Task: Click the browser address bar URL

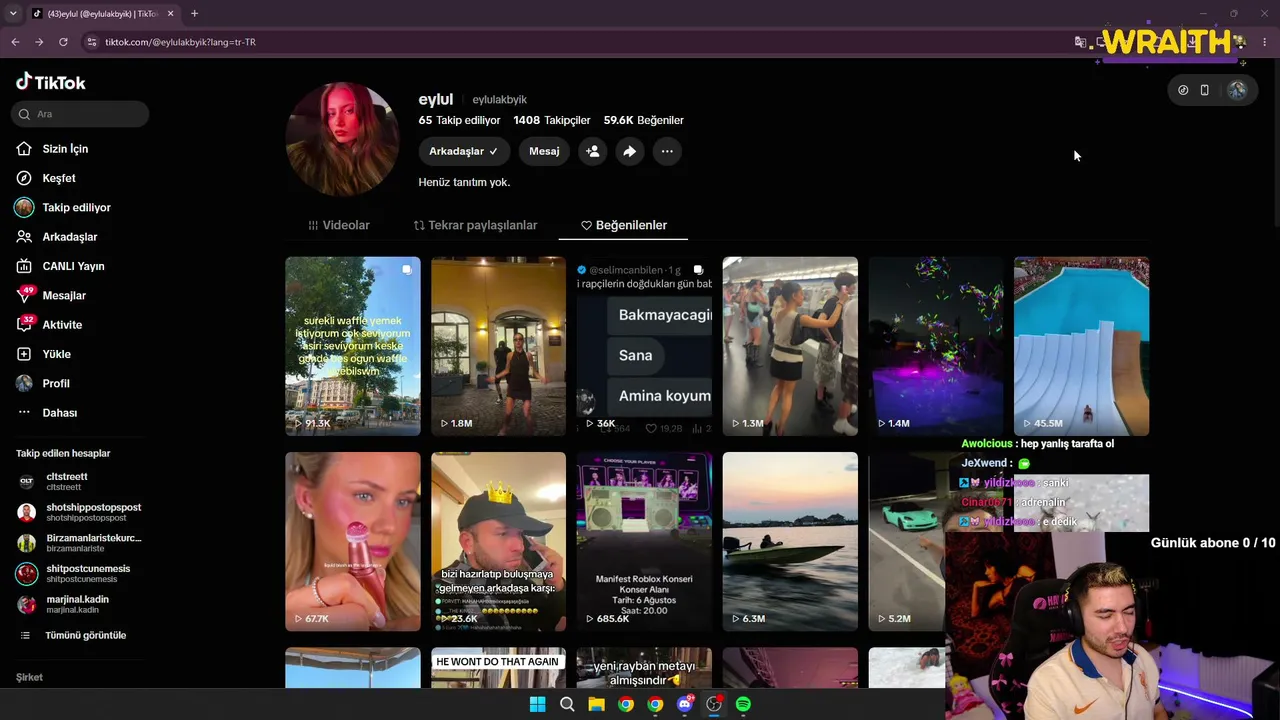Action: click(180, 42)
